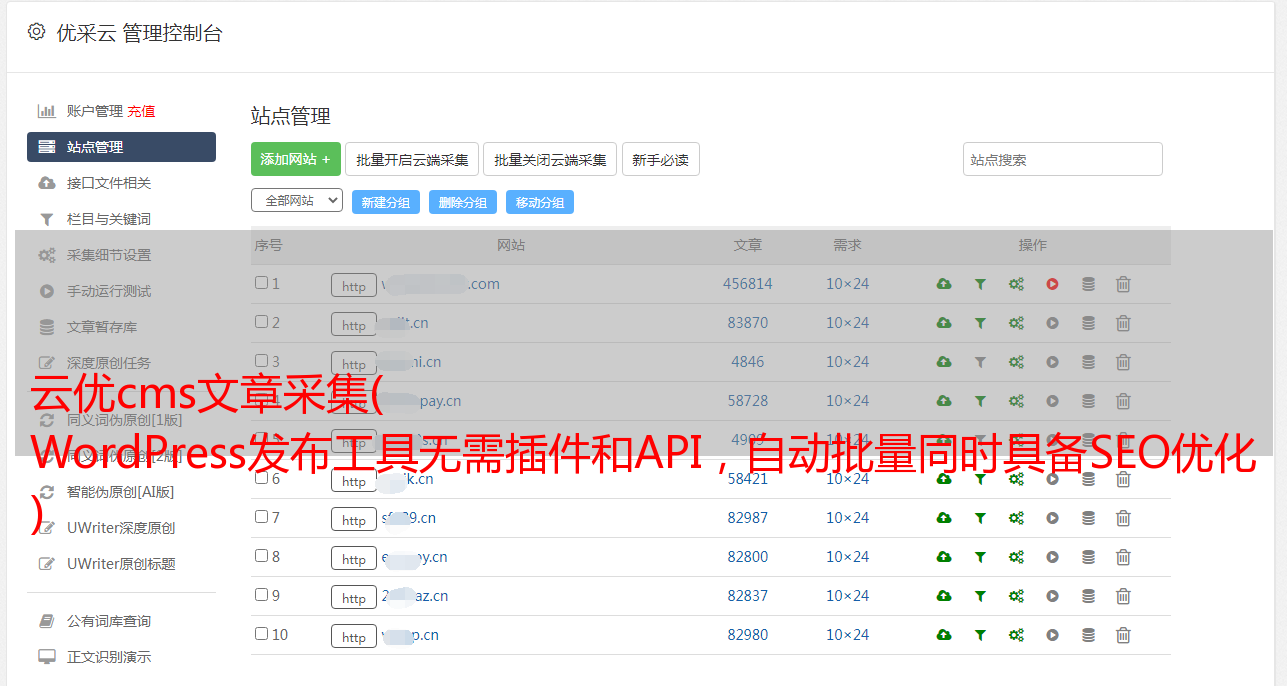Click the red 充值 link
The width and height of the screenshot is (1287, 686).
[x=141, y=111]
